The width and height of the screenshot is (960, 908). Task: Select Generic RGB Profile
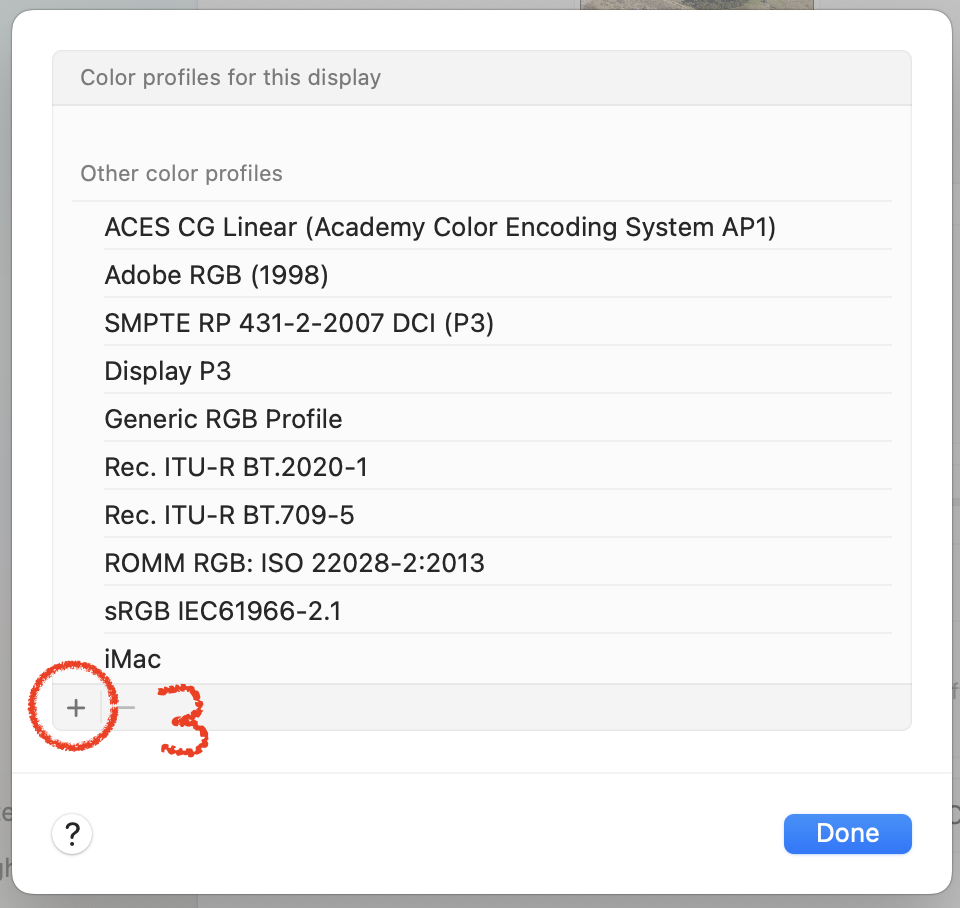[223, 419]
